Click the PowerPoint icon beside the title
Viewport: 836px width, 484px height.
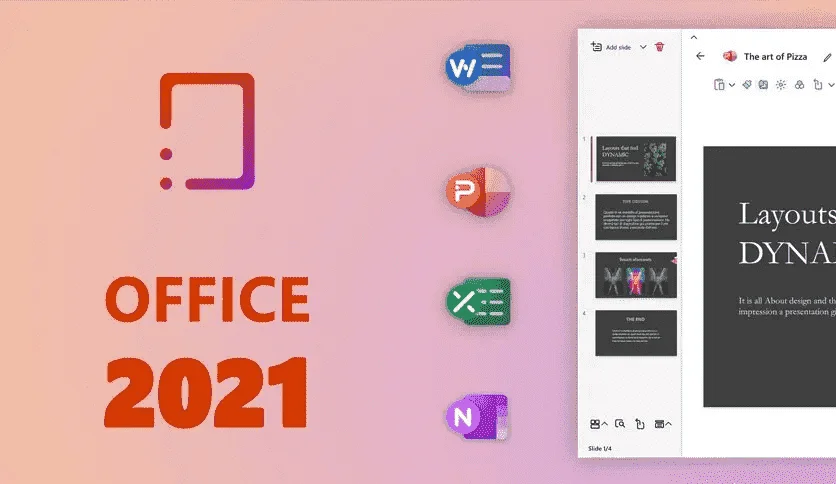point(729,56)
